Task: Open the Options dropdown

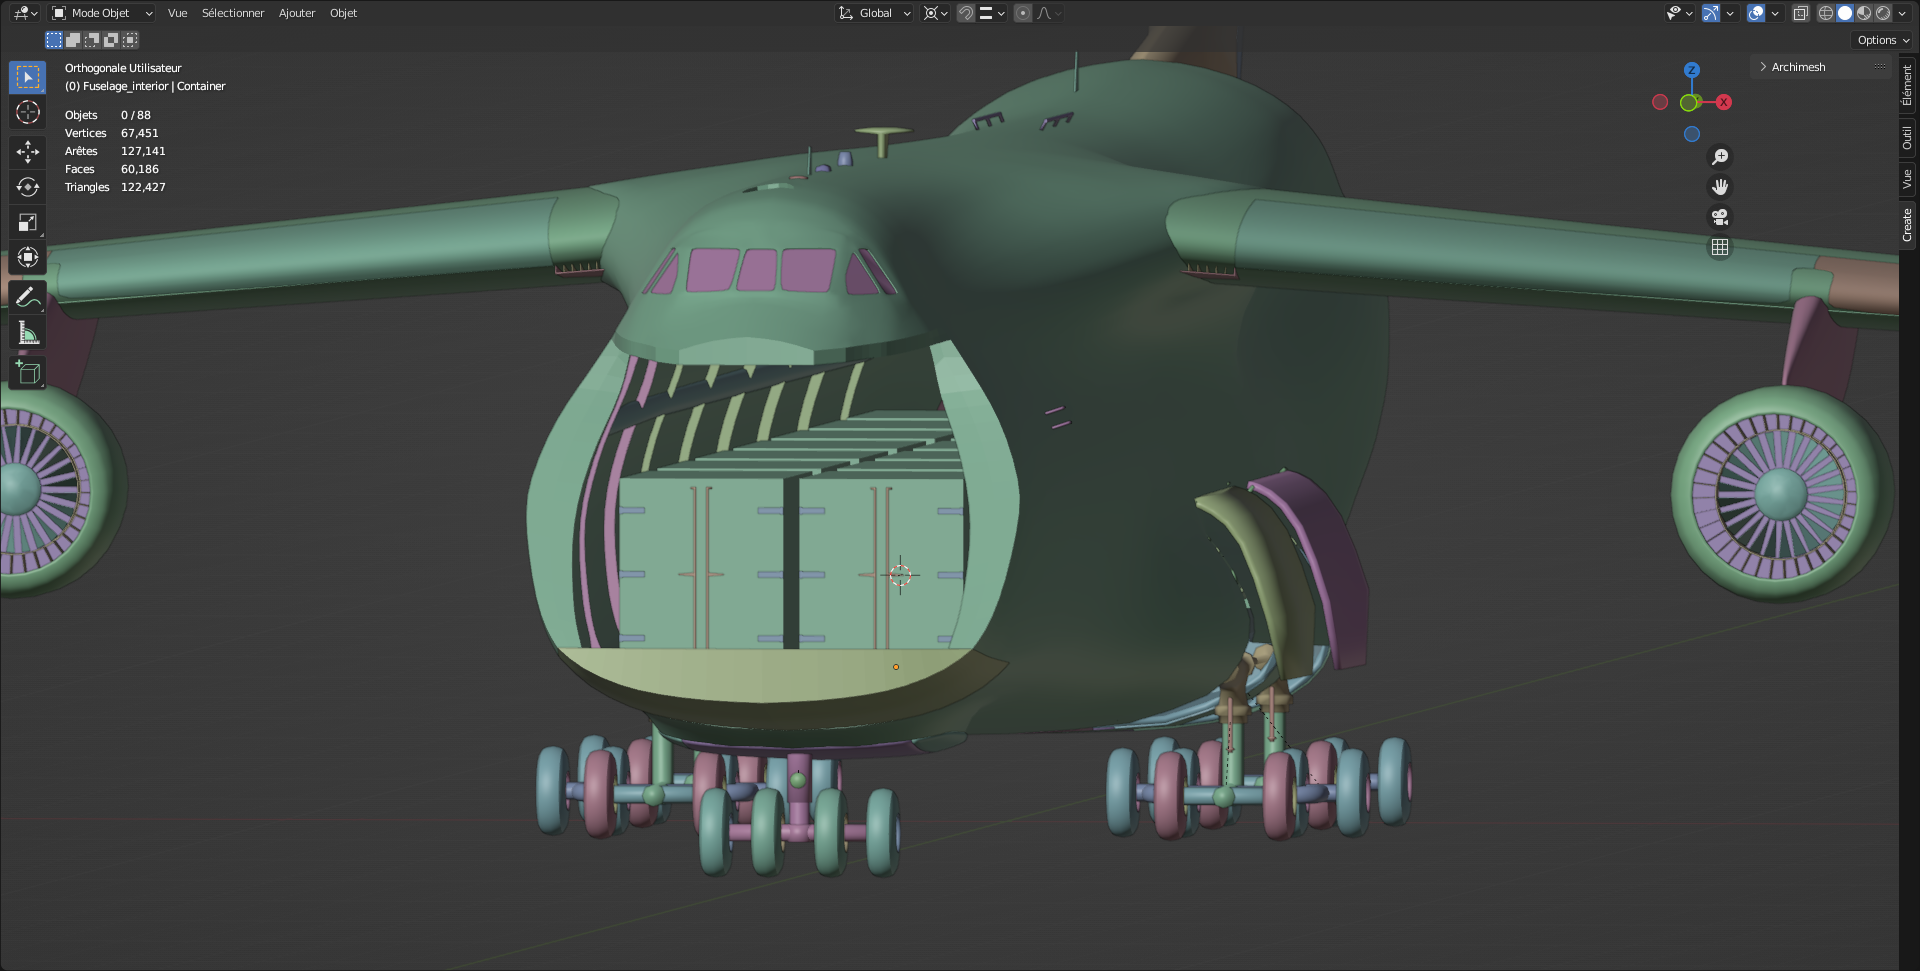Action: 1883,40
